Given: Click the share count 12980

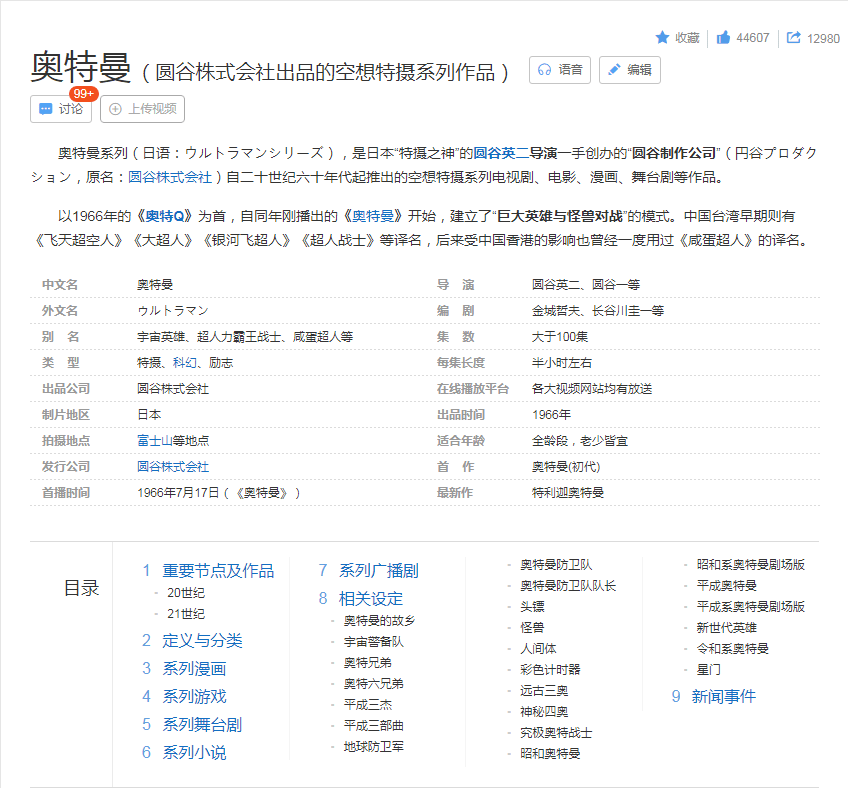Looking at the screenshot, I should [x=823, y=38].
